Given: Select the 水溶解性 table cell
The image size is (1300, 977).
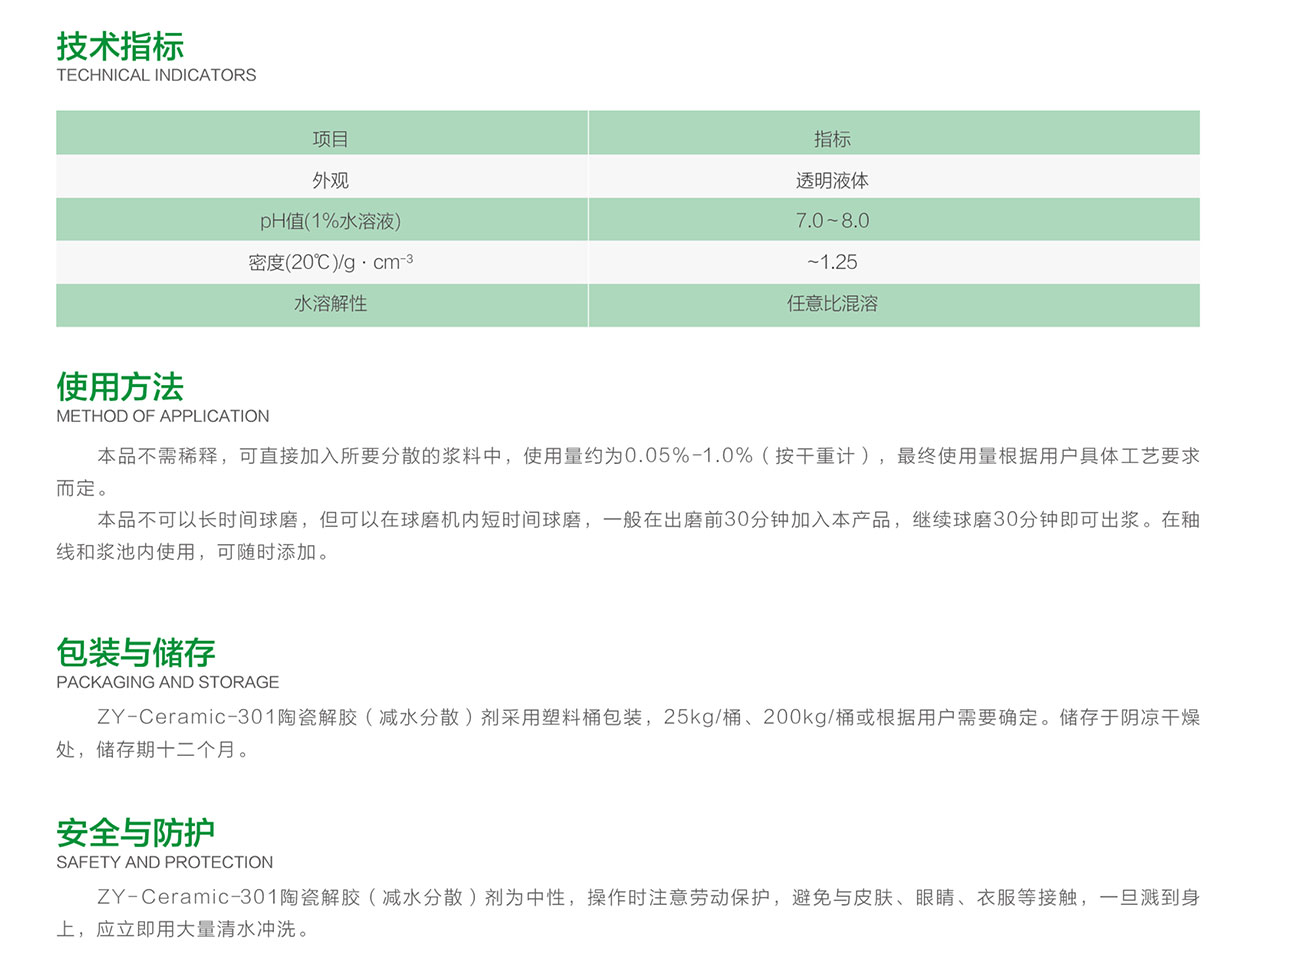Looking at the screenshot, I should tap(322, 305).
